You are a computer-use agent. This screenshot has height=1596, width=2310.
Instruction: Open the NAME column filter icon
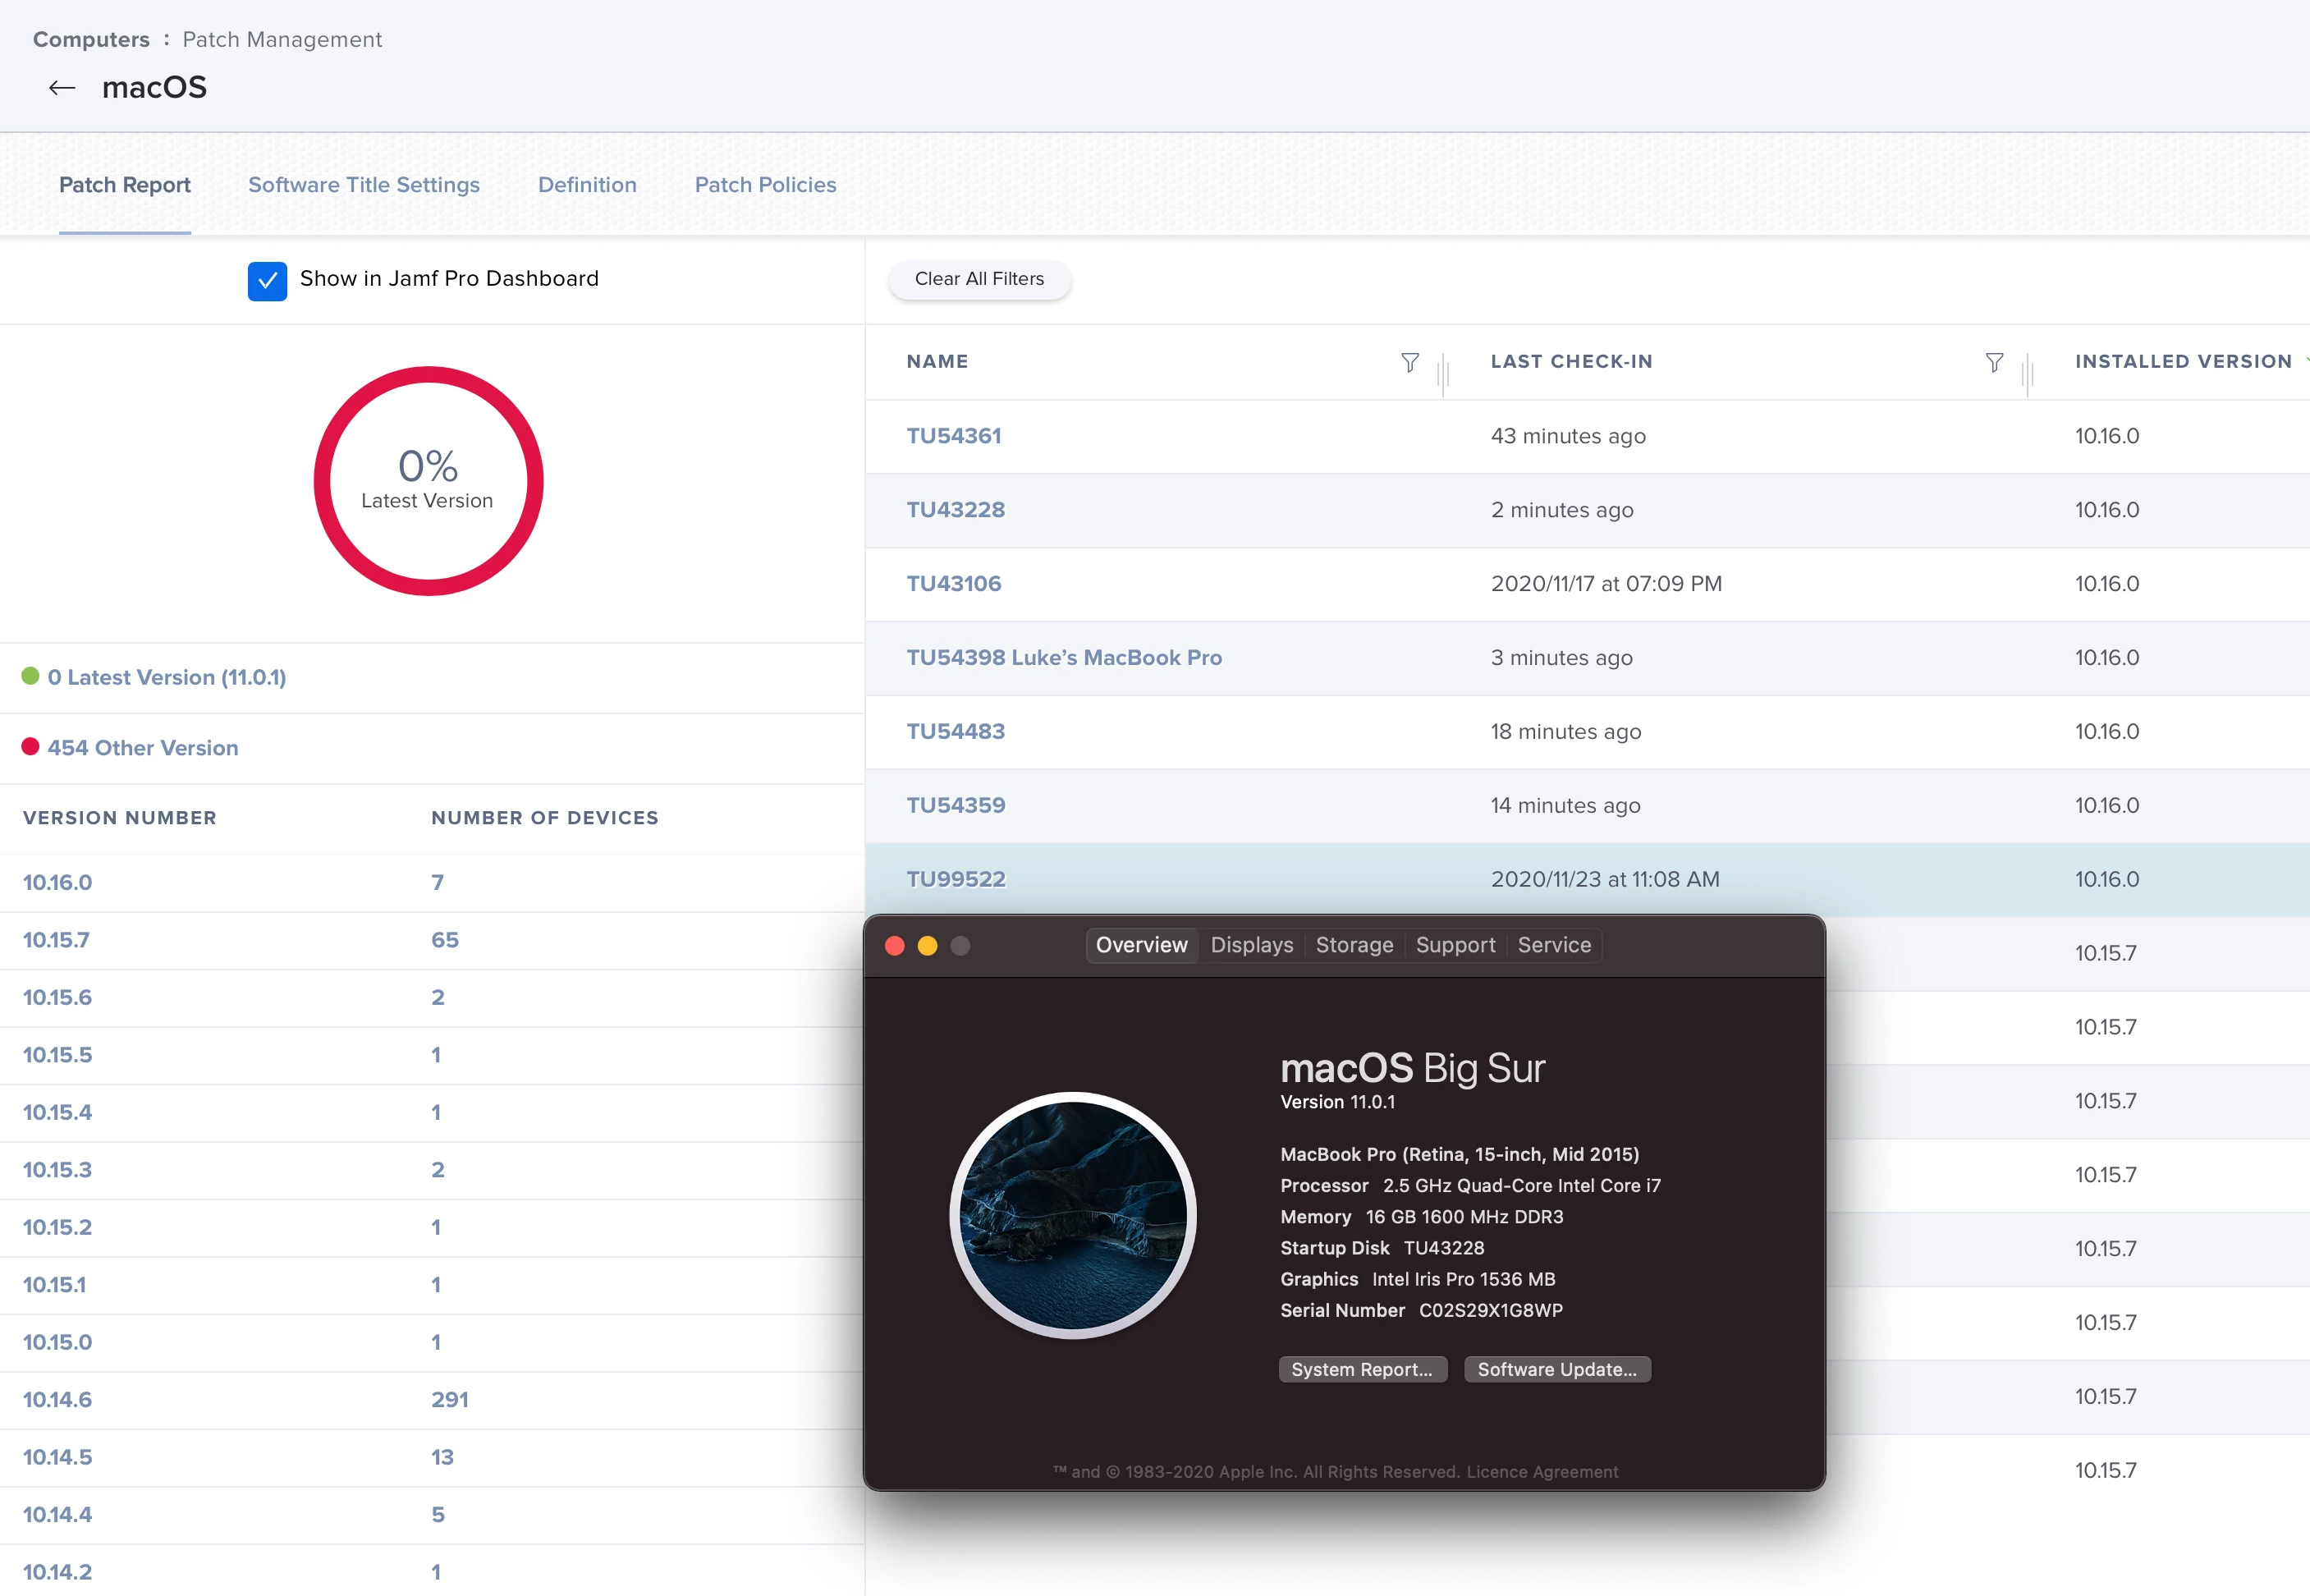pyautogui.click(x=1410, y=362)
